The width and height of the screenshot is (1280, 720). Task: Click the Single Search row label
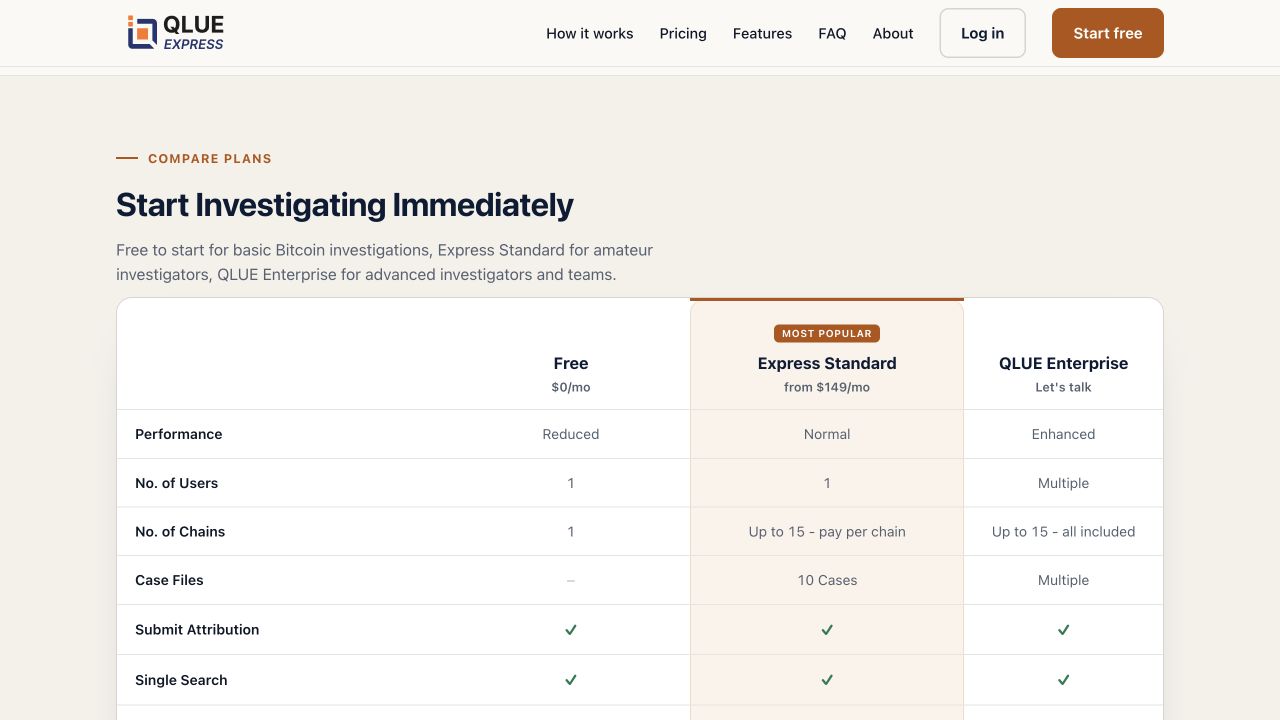pyautogui.click(x=181, y=680)
